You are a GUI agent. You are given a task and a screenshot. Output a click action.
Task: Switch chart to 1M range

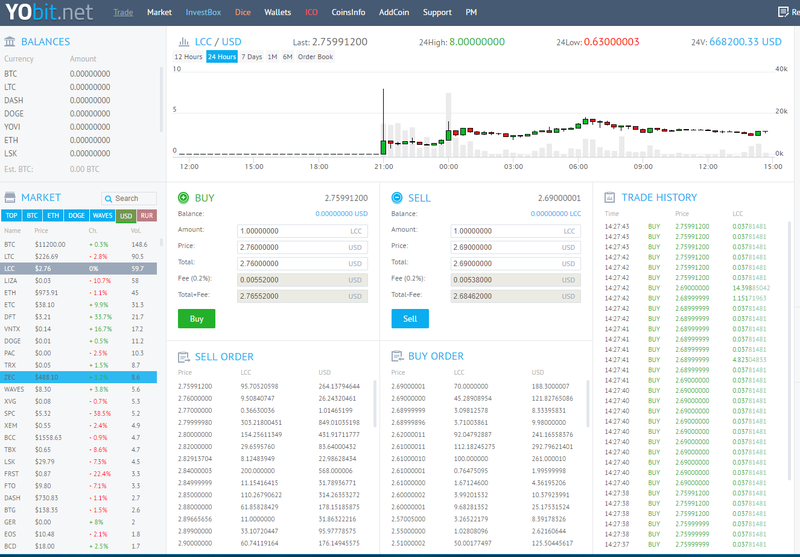272,57
